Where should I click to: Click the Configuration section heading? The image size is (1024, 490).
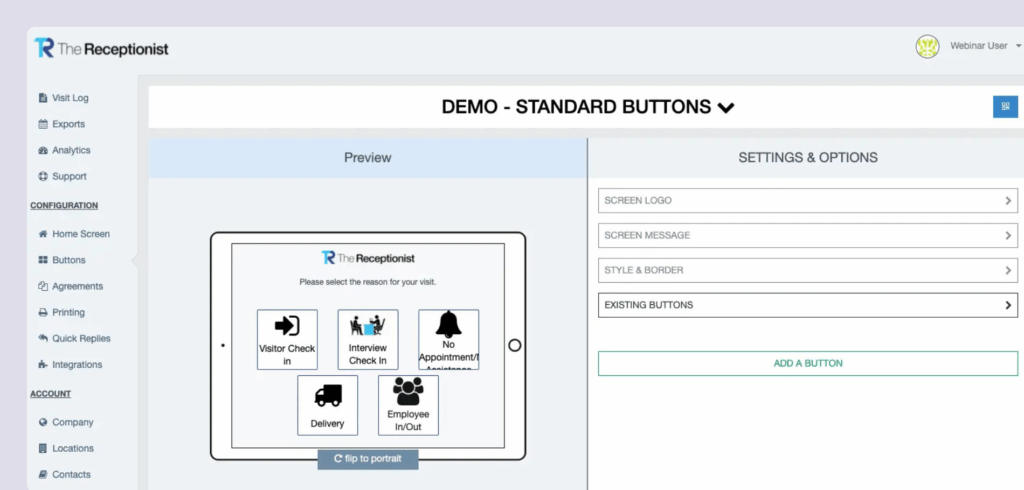point(64,205)
